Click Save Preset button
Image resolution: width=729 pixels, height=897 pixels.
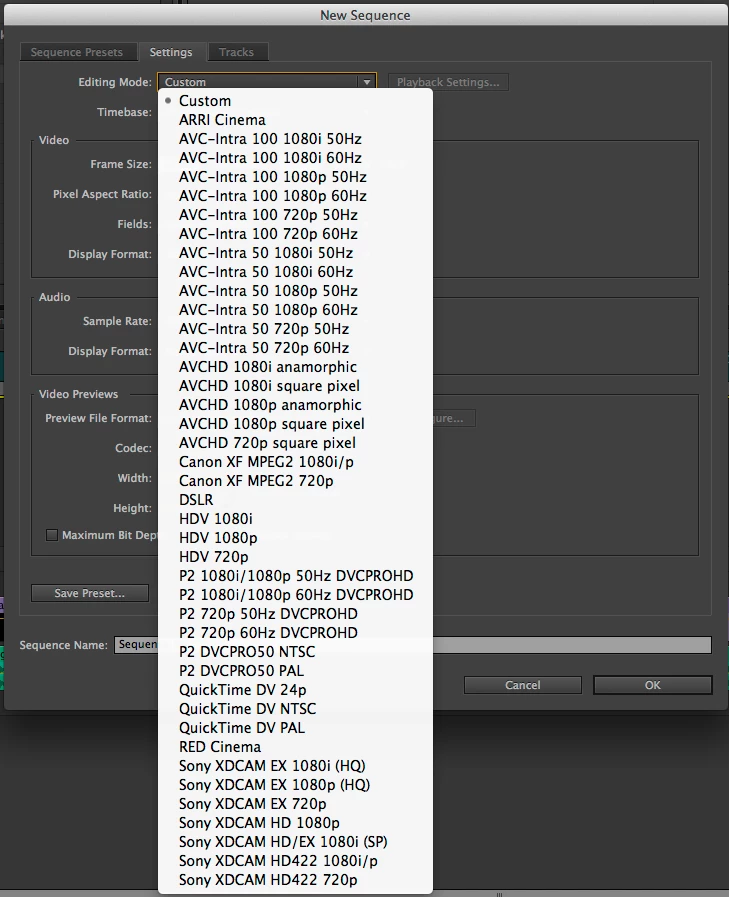pos(90,593)
